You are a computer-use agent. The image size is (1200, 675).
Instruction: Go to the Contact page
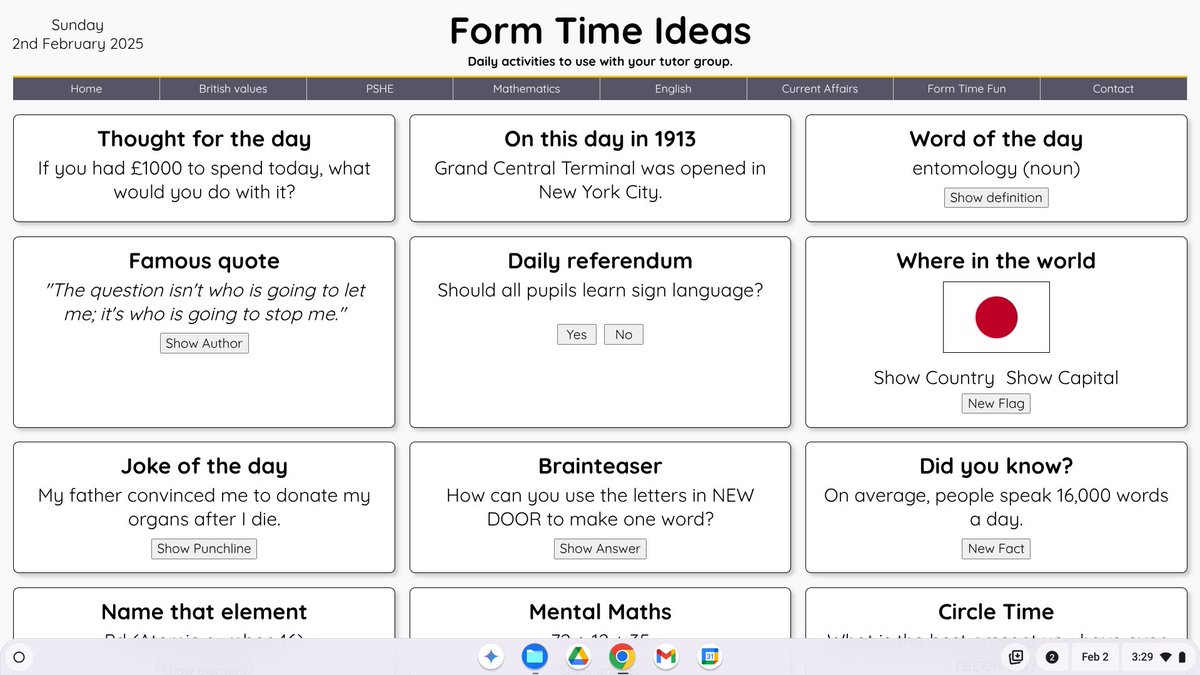(1113, 88)
